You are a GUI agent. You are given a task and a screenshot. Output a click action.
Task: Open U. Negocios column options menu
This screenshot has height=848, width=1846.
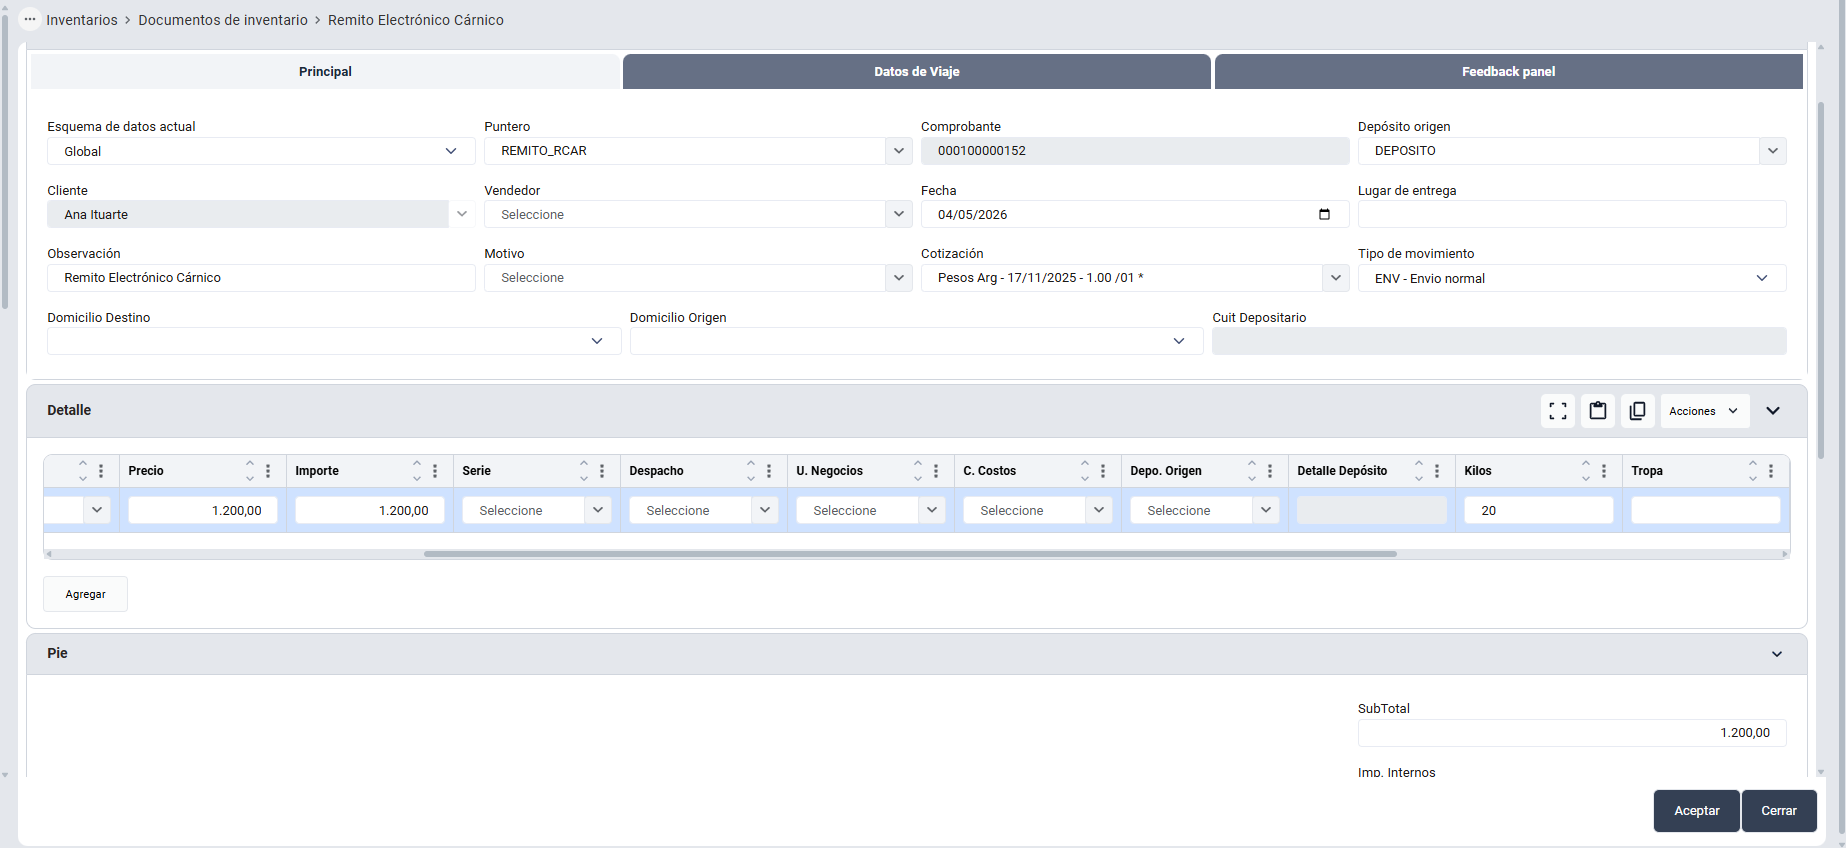[x=936, y=471]
